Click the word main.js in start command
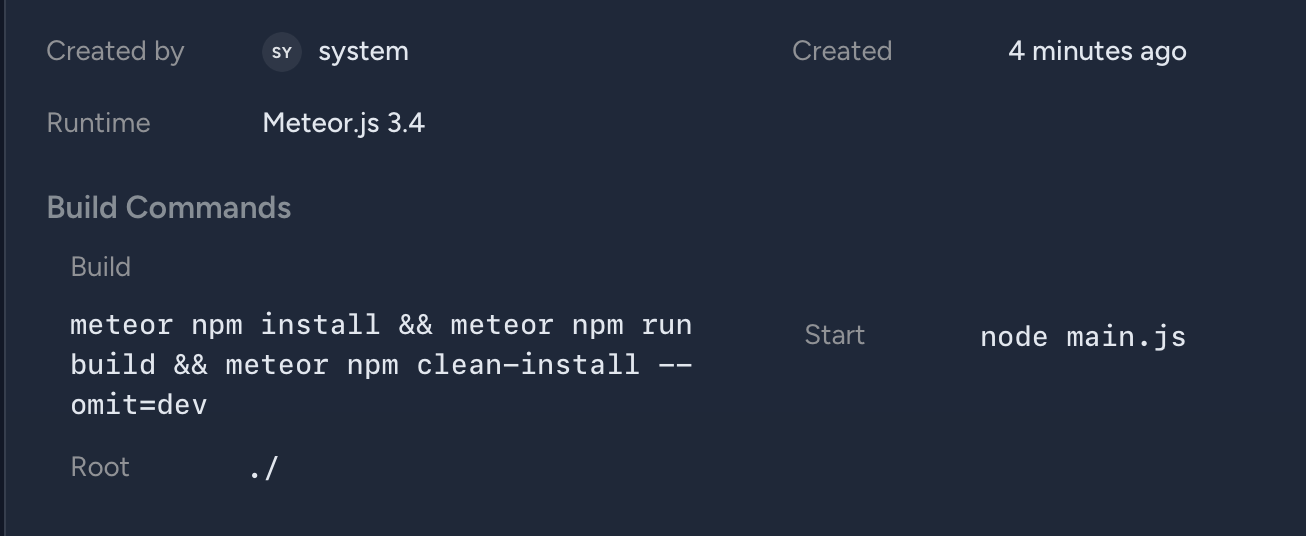Viewport: 1306px width, 536px height. [x=1126, y=336]
